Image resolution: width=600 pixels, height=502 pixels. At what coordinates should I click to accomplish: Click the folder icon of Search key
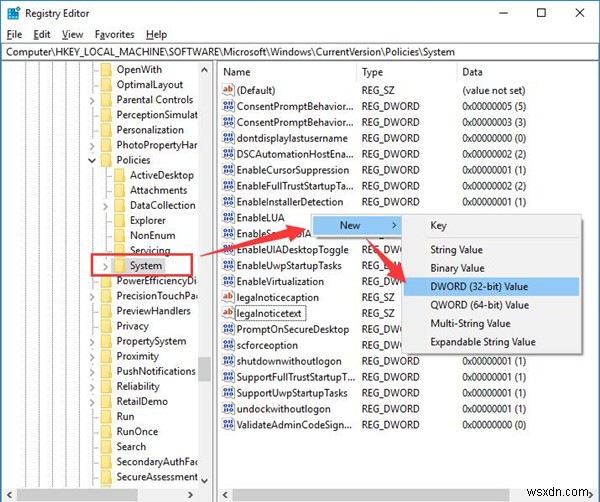pyautogui.click(x=106, y=447)
